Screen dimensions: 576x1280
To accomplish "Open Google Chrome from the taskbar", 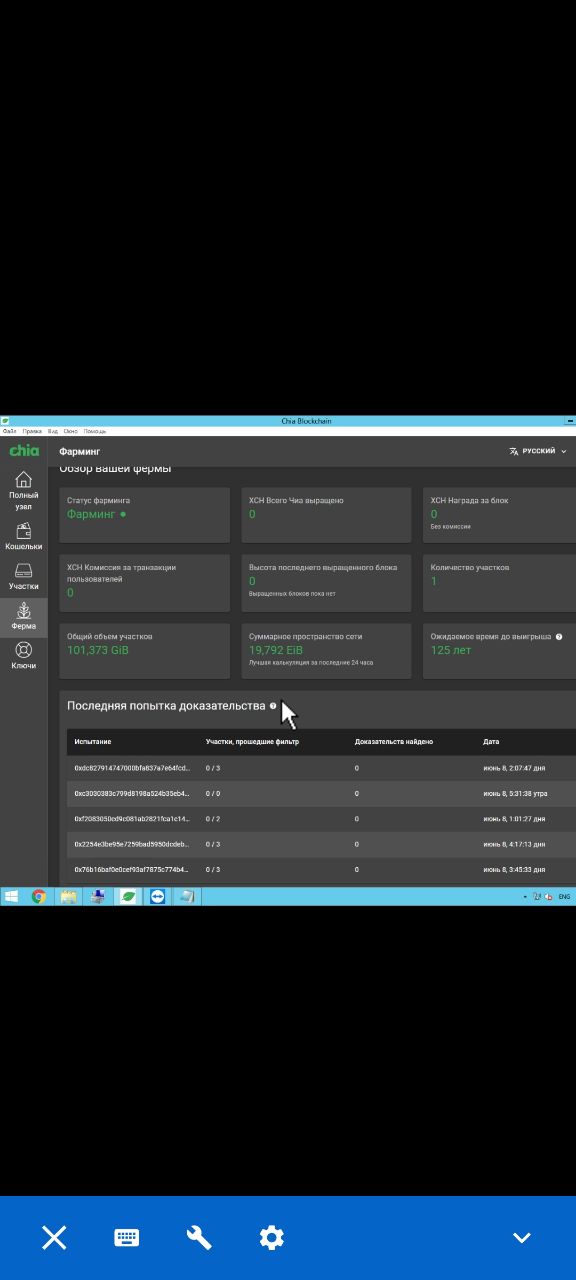I will tap(39, 897).
